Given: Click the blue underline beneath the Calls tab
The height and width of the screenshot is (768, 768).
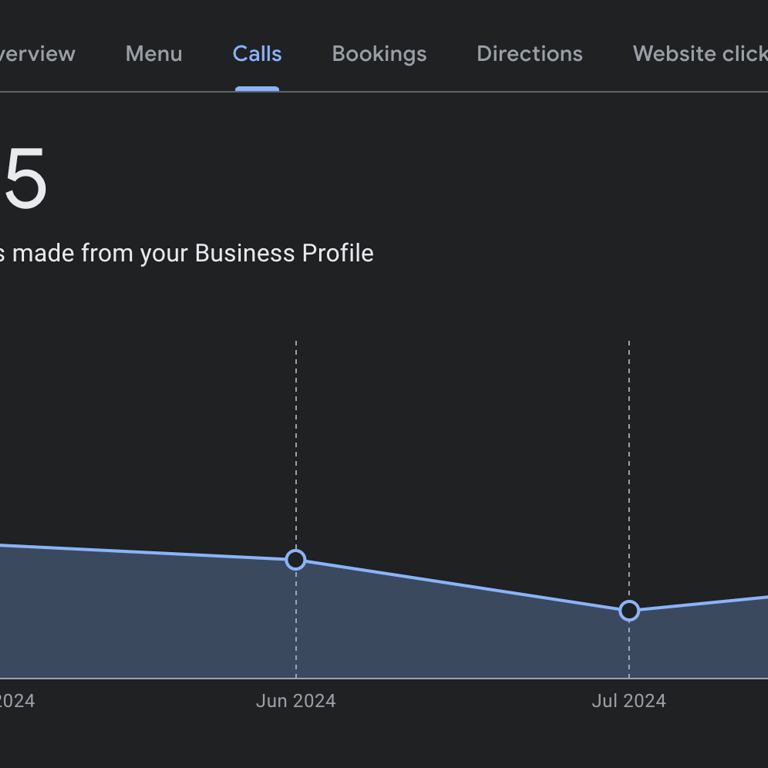Looking at the screenshot, I should click(257, 89).
